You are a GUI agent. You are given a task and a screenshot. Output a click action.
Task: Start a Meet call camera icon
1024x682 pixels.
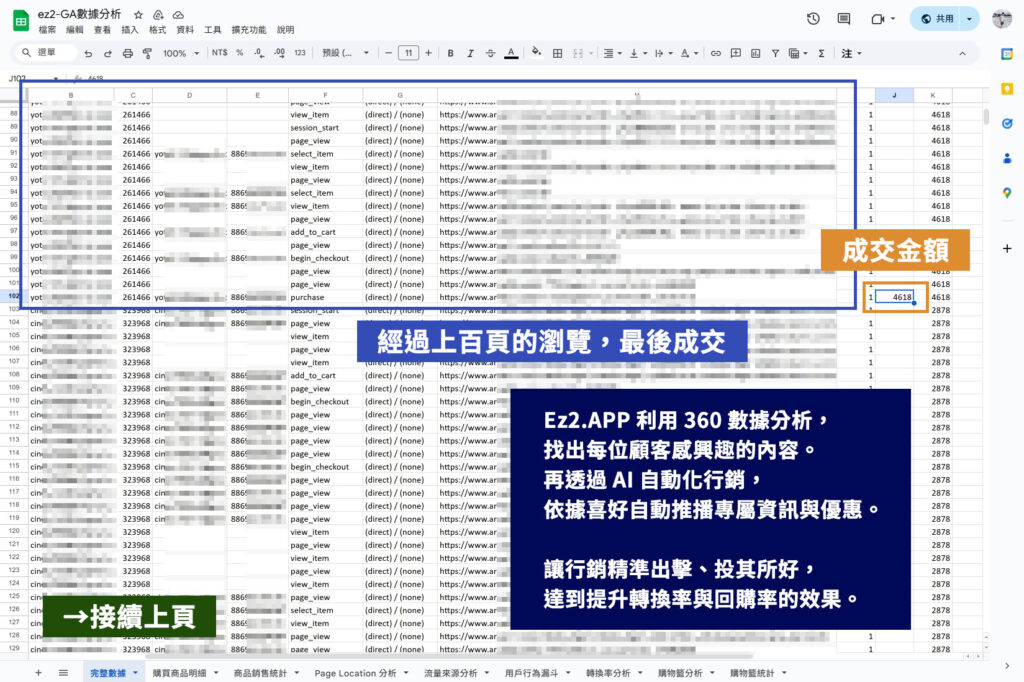click(x=878, y=19)
